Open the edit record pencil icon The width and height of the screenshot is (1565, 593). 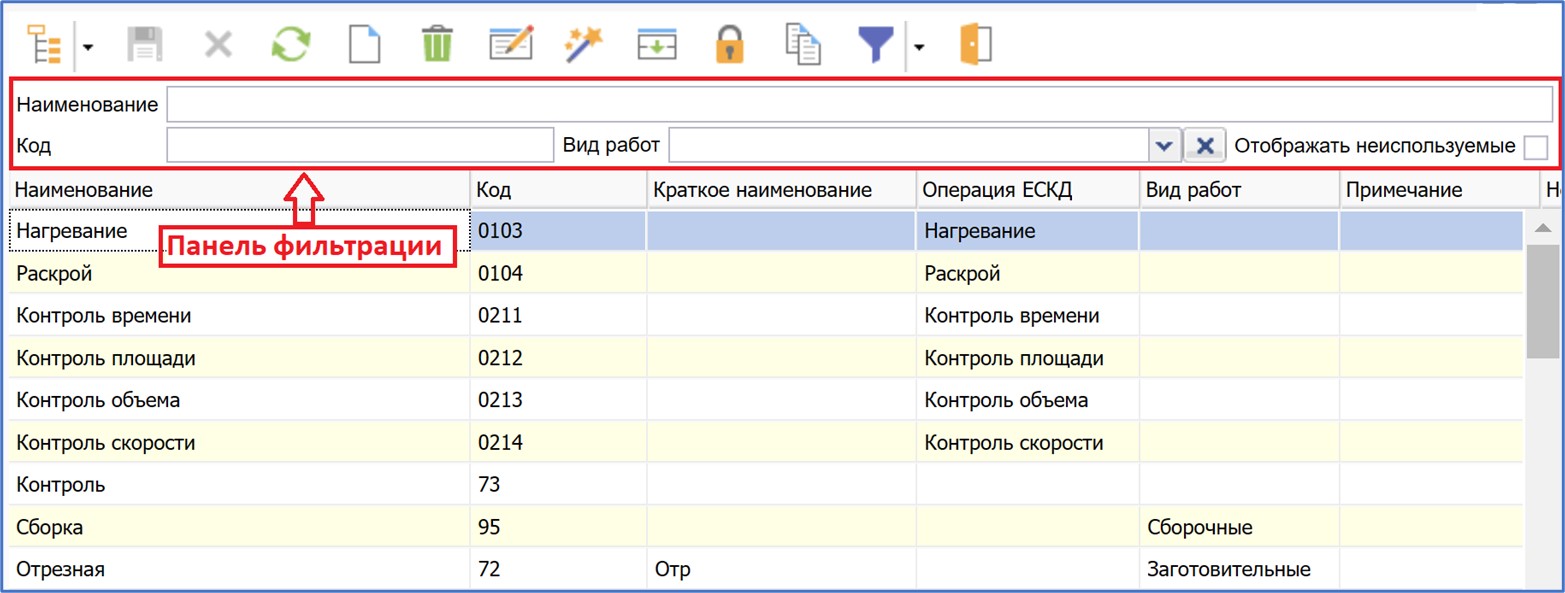(510, 46)
